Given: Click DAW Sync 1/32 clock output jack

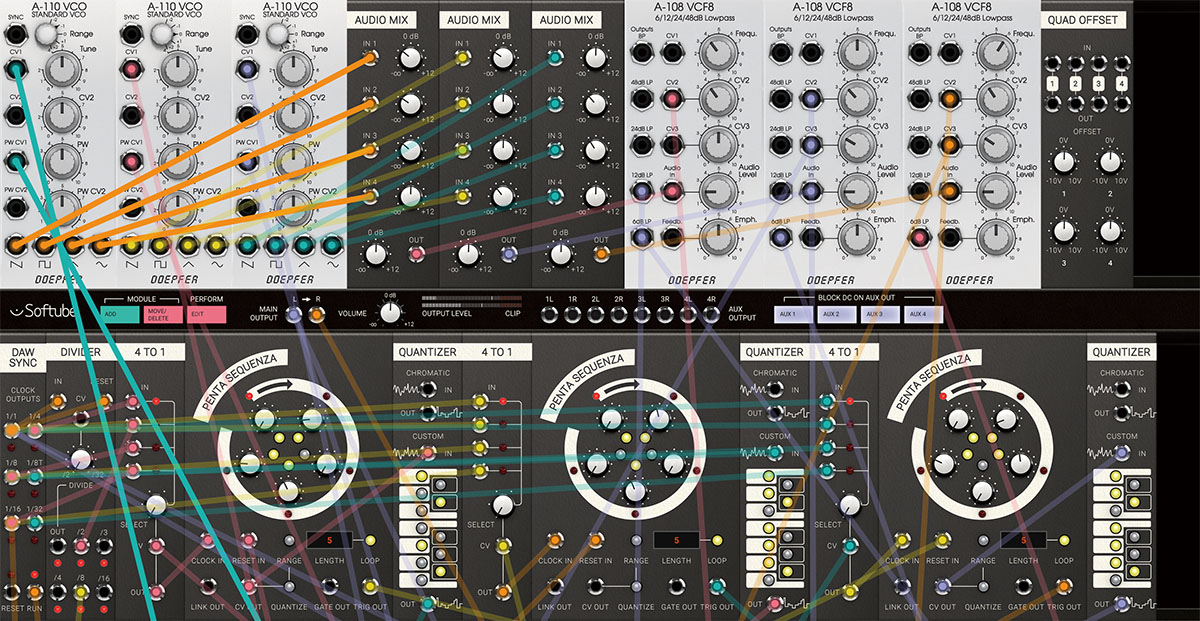Looking at the screenshot, I should pyautogui.click(x=36, y=524).
